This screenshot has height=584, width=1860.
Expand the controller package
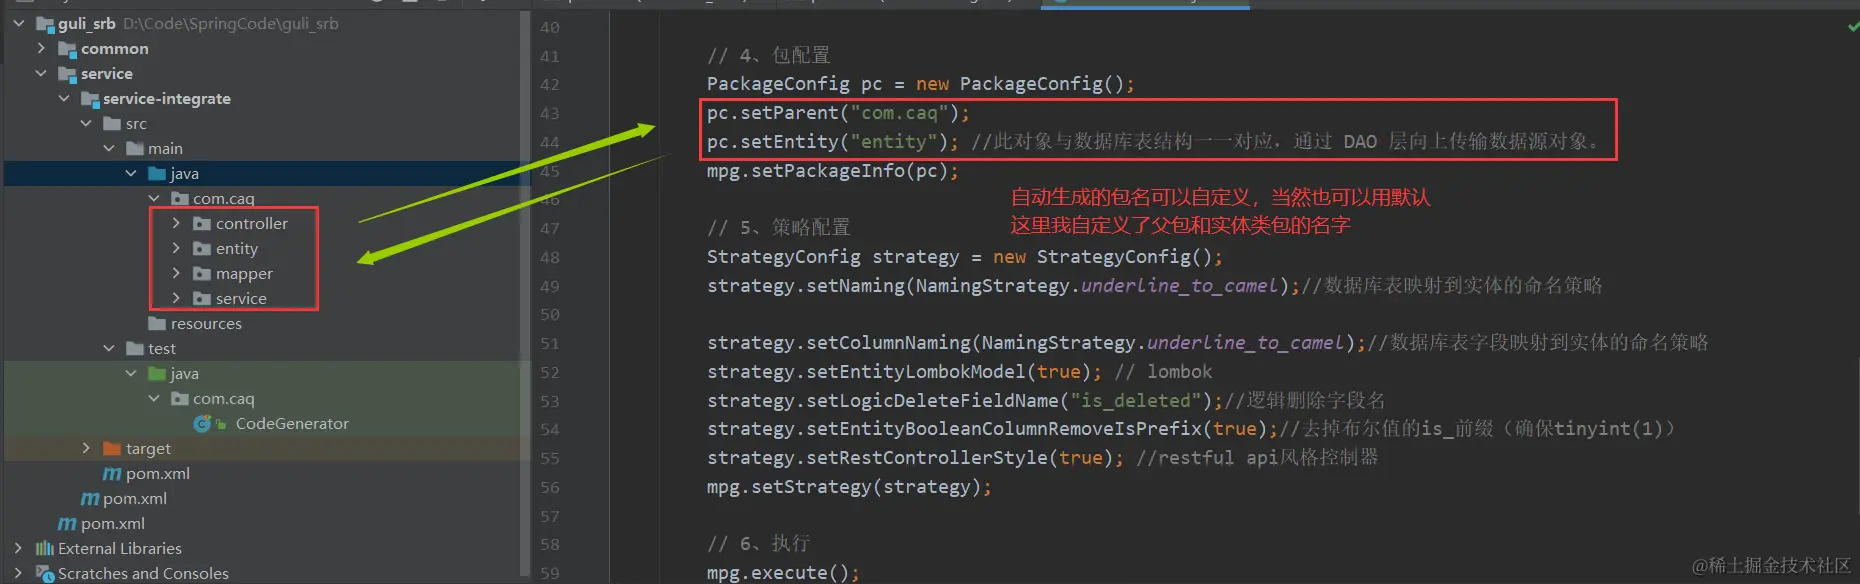[x=177, y=223]
